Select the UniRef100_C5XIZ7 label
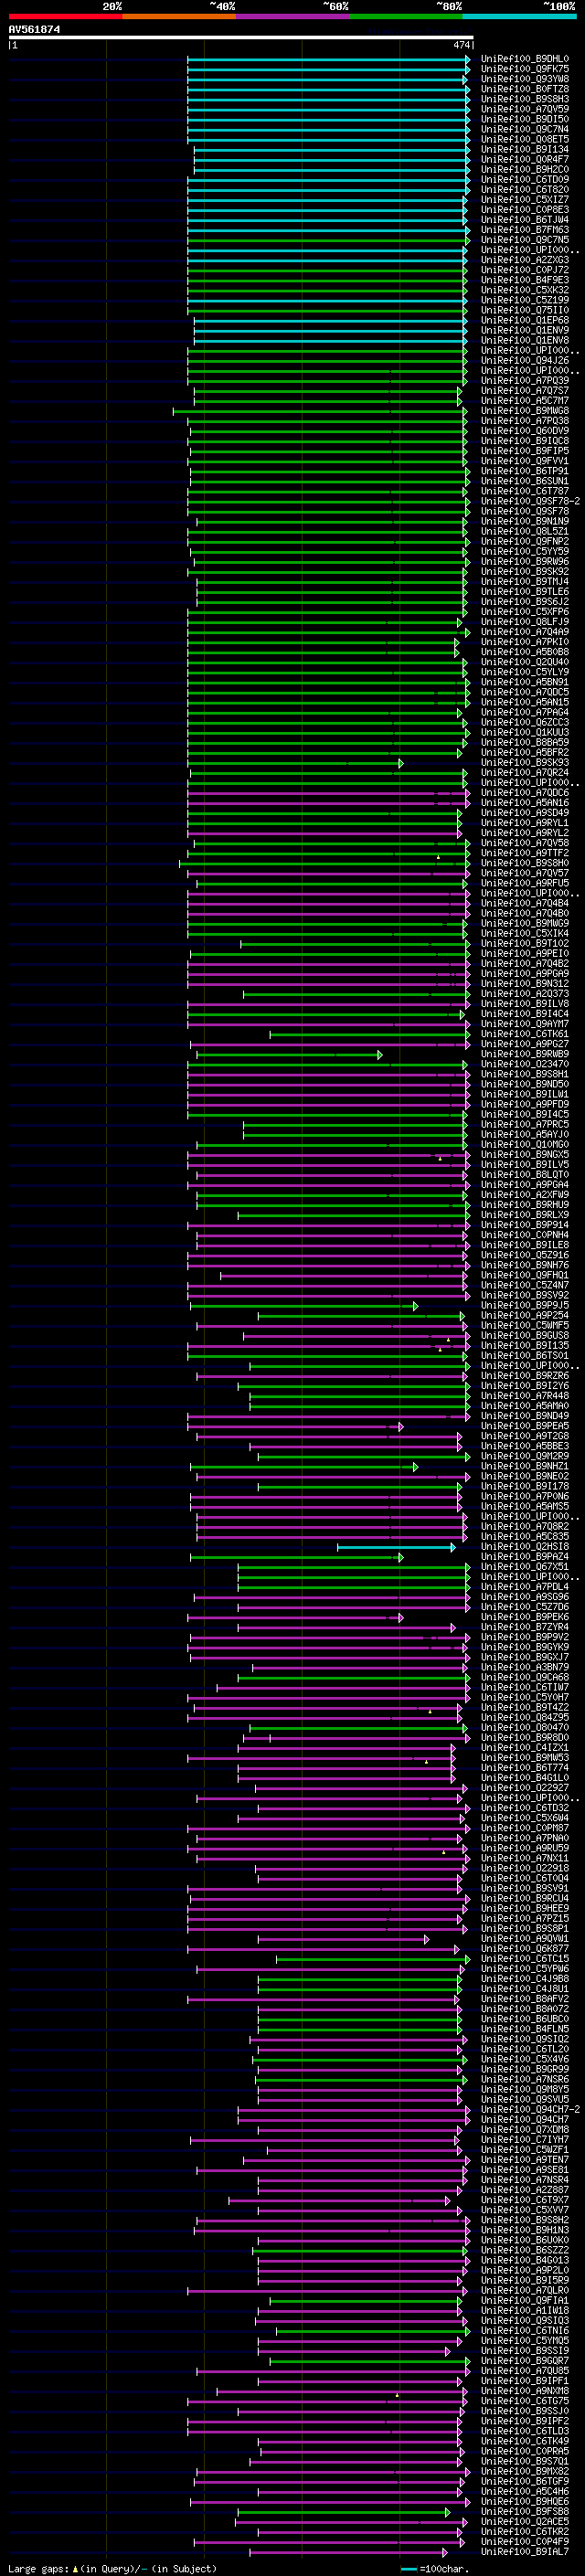Image resolution: width=585 pixels, height=2576 pixels. (524, 200)
